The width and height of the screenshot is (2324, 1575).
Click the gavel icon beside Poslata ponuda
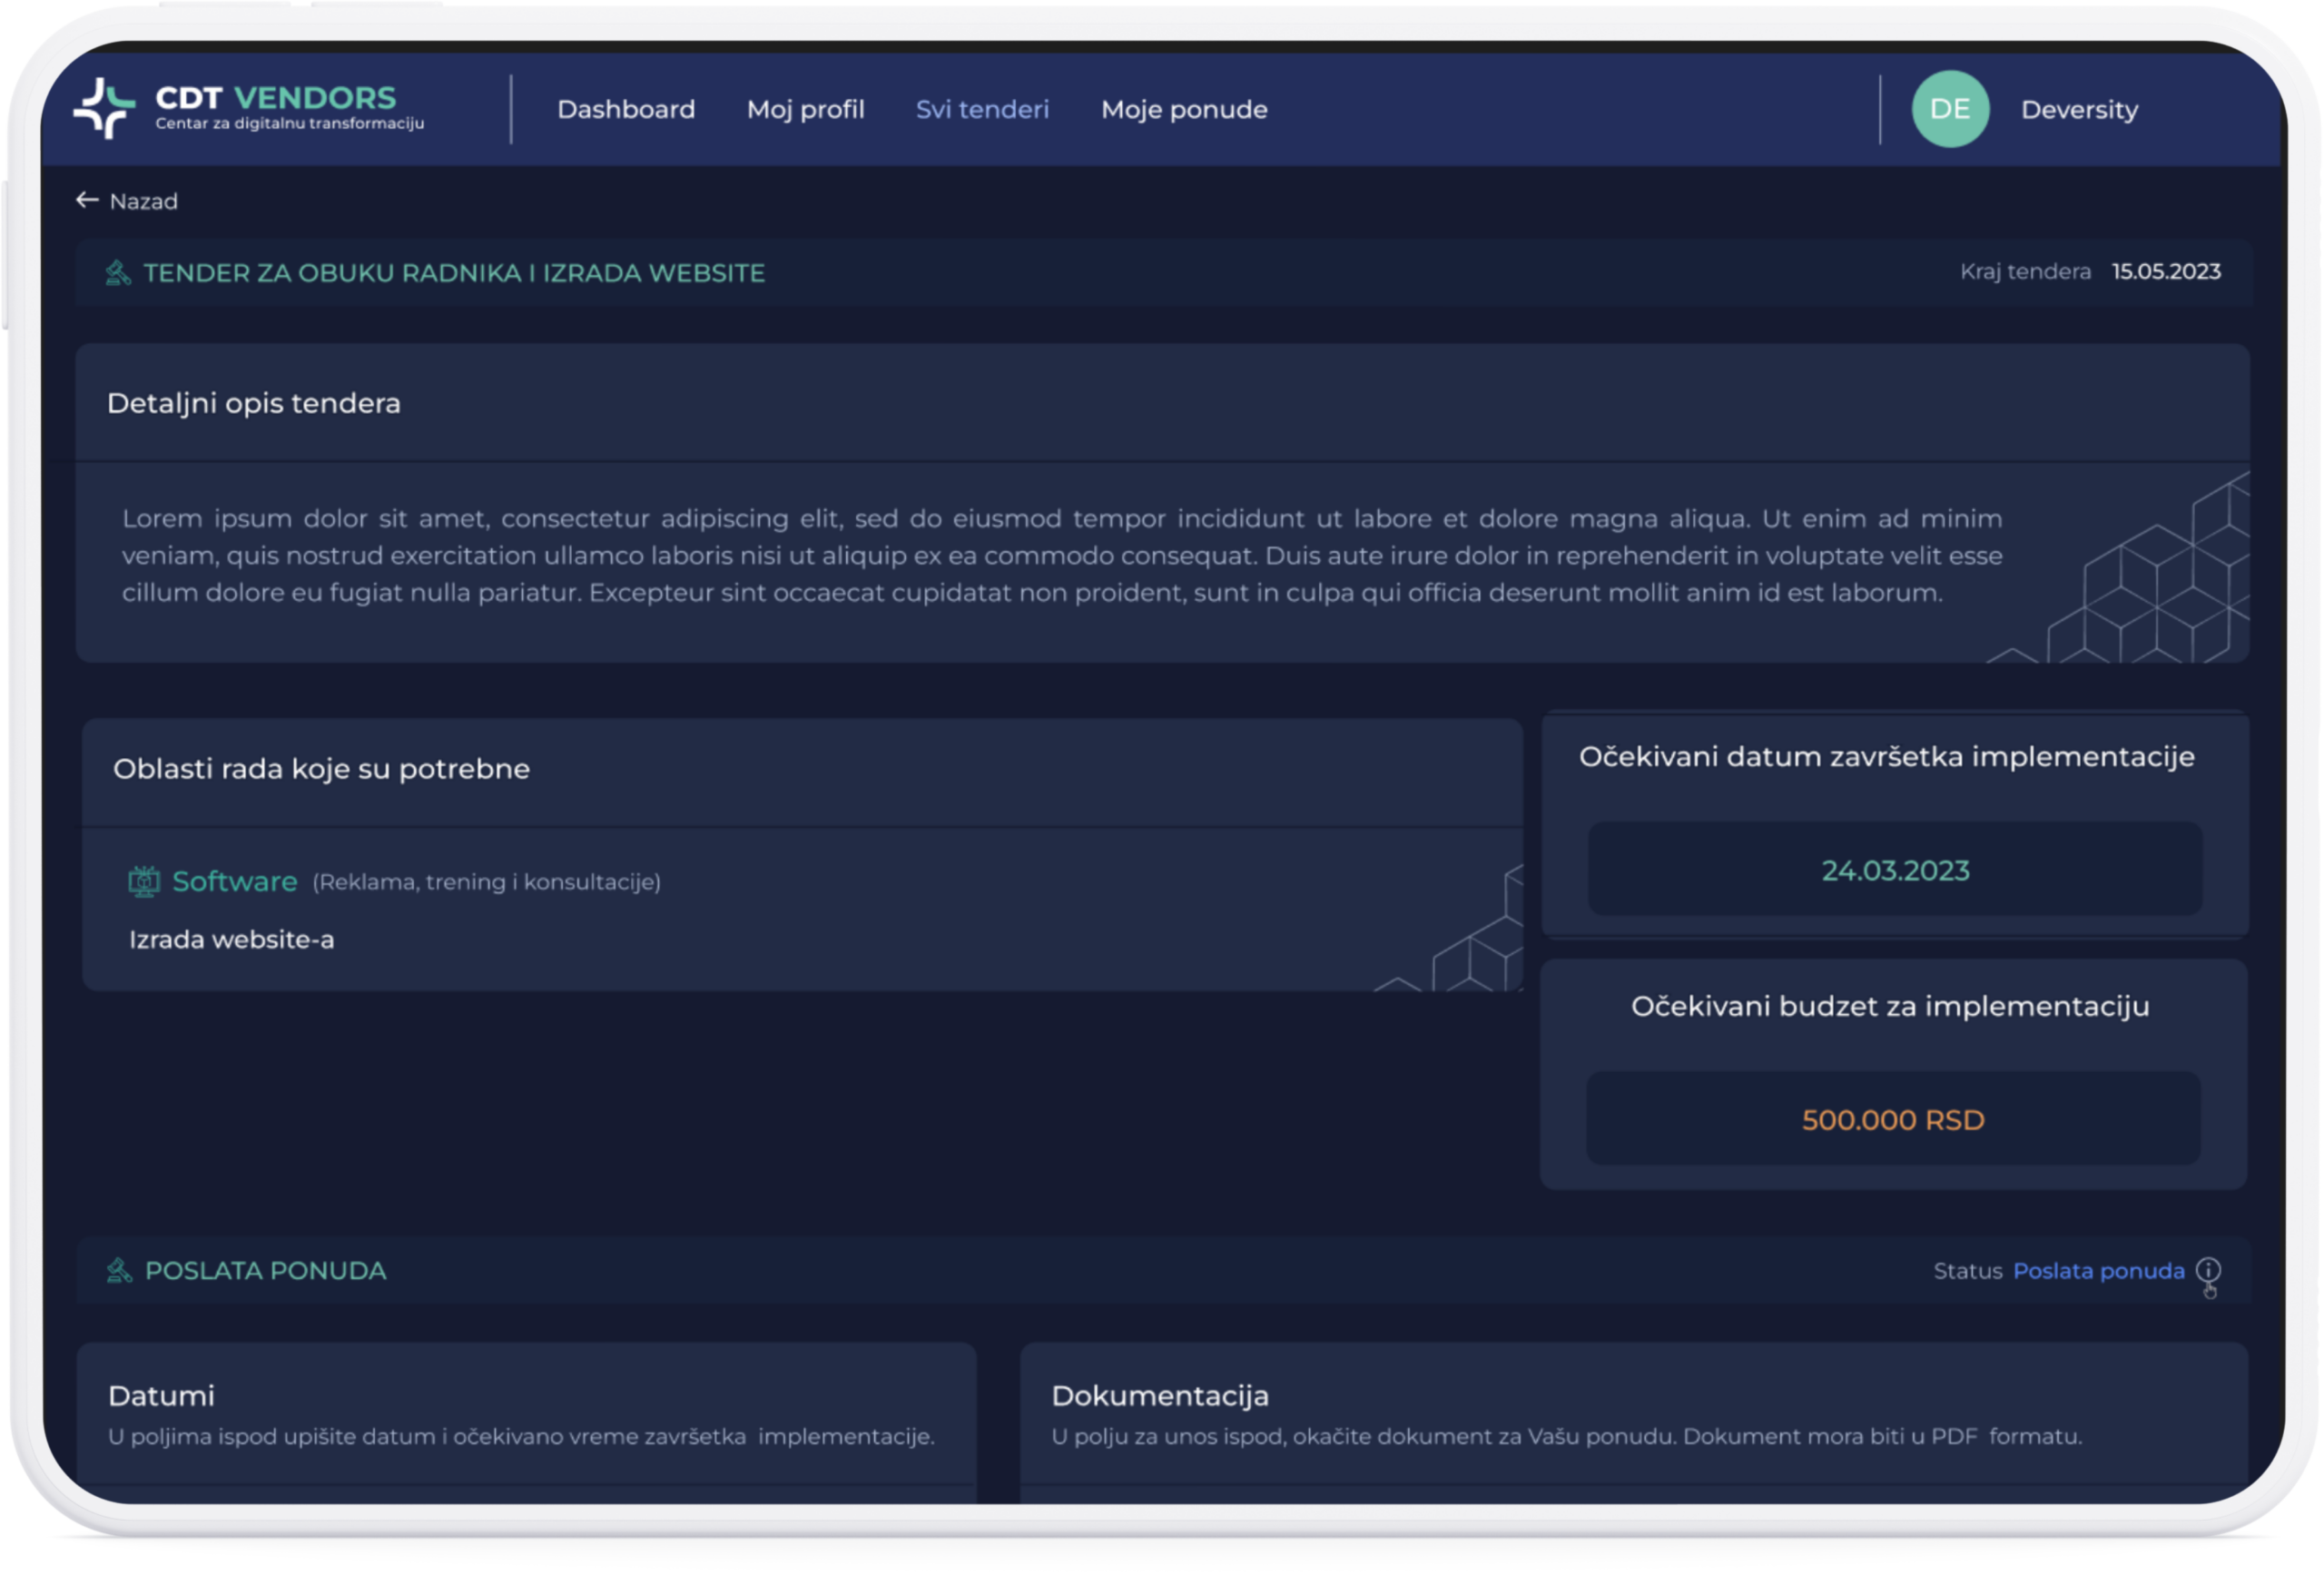click(119, 1270)
